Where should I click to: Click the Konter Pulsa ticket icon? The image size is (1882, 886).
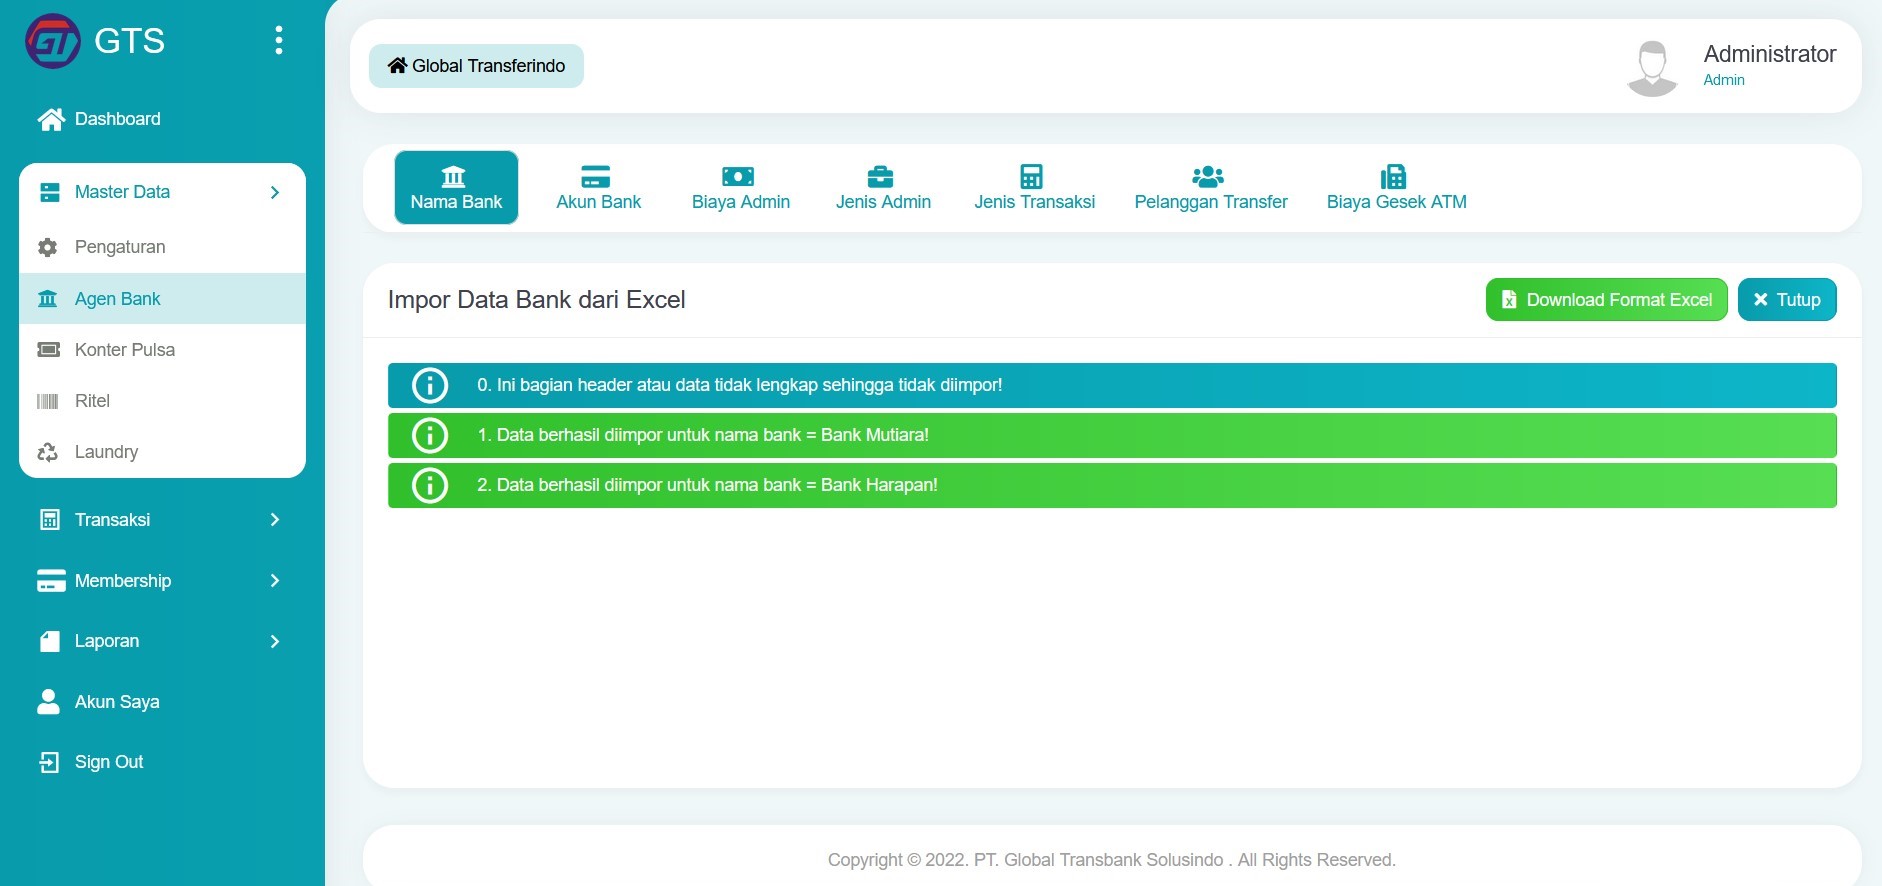[48, 350]
